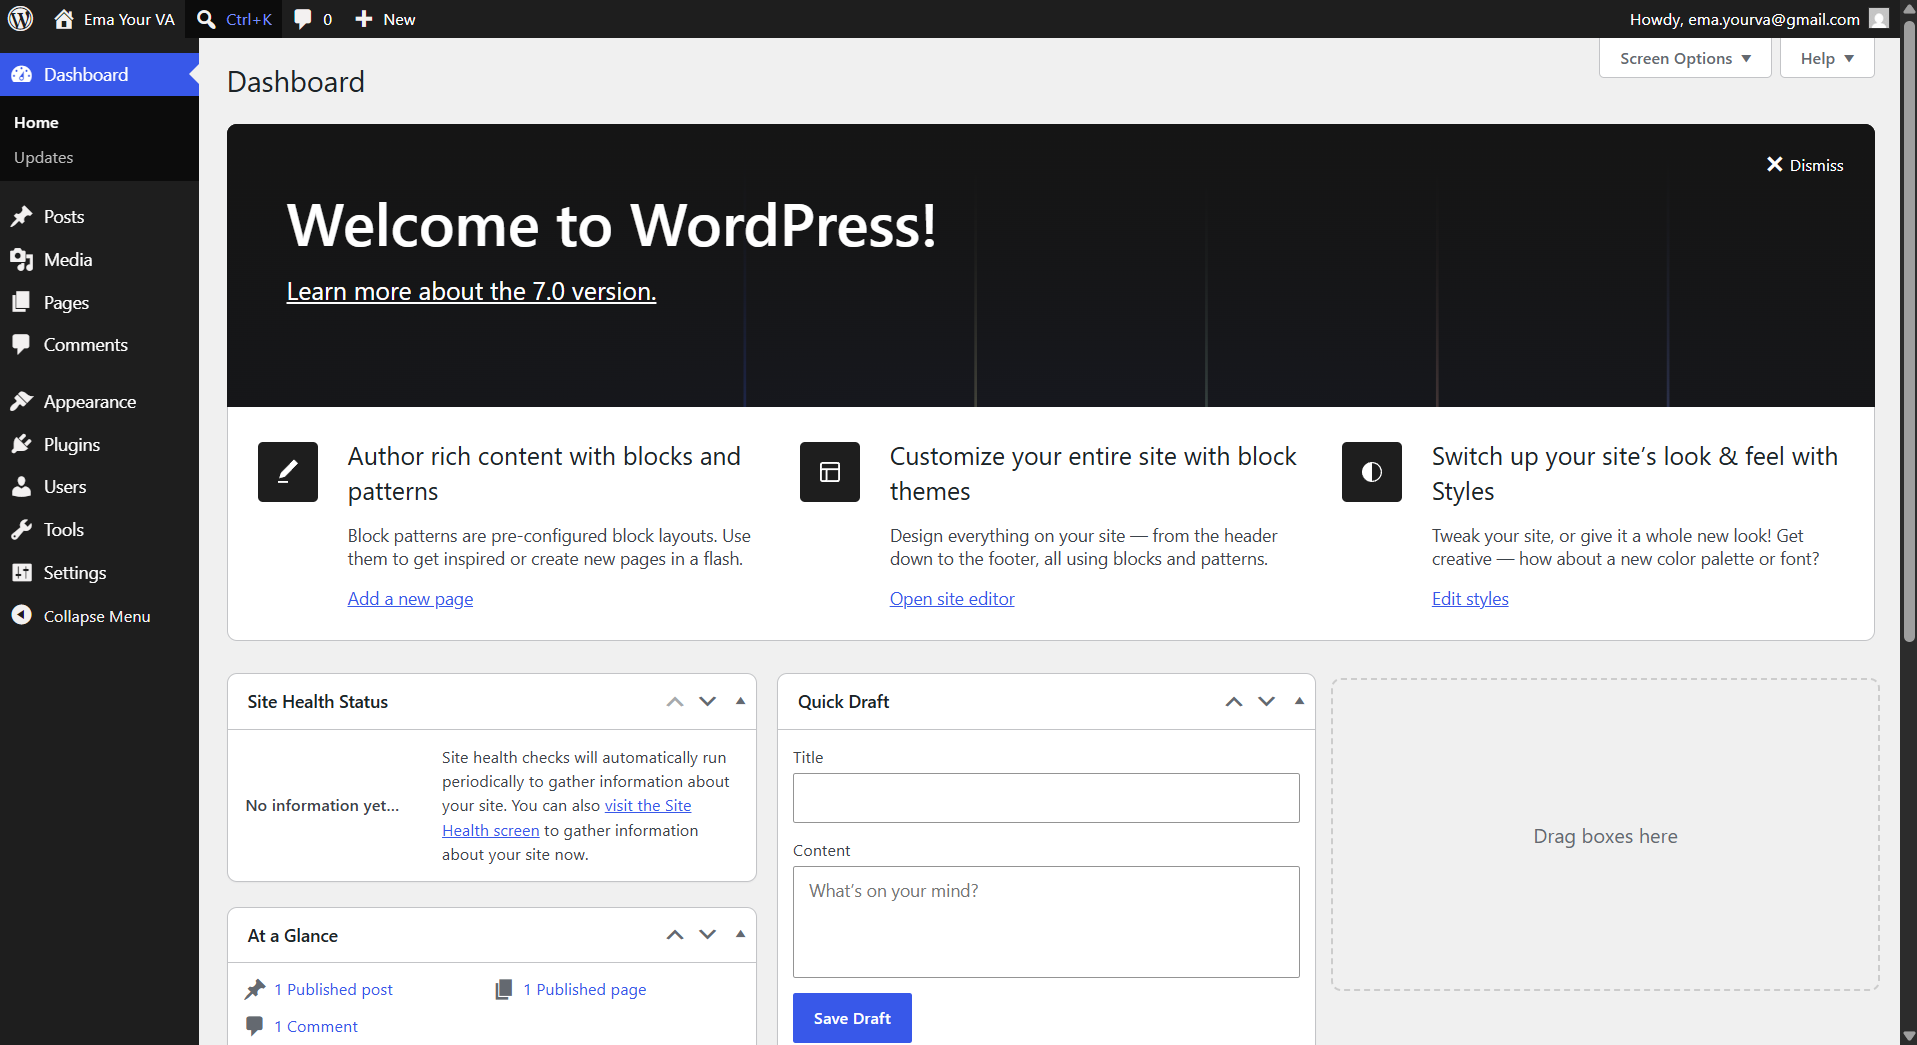Image resolution: width=1917 pixels, height=1045 pixels.
Task: Click the half-circle Styles icon
Action: (1372, 472)
